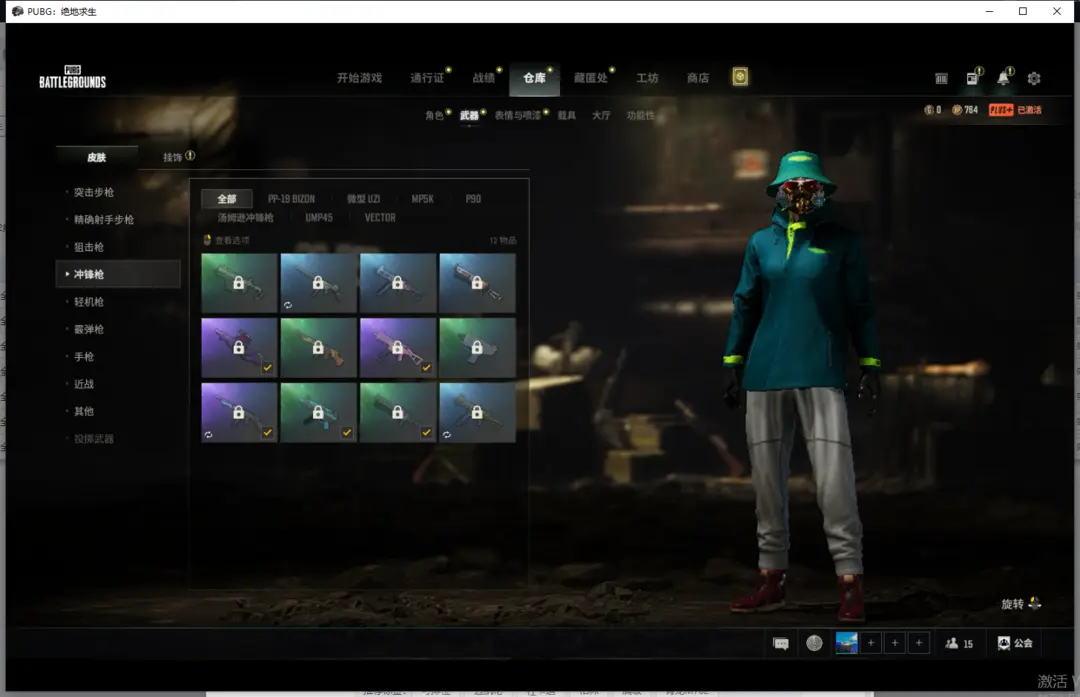This screenshot has height=697, width=1080.
Task: Toggle the checkmark on the bottom-row dark green skin
Action: [x=426, y=433]
